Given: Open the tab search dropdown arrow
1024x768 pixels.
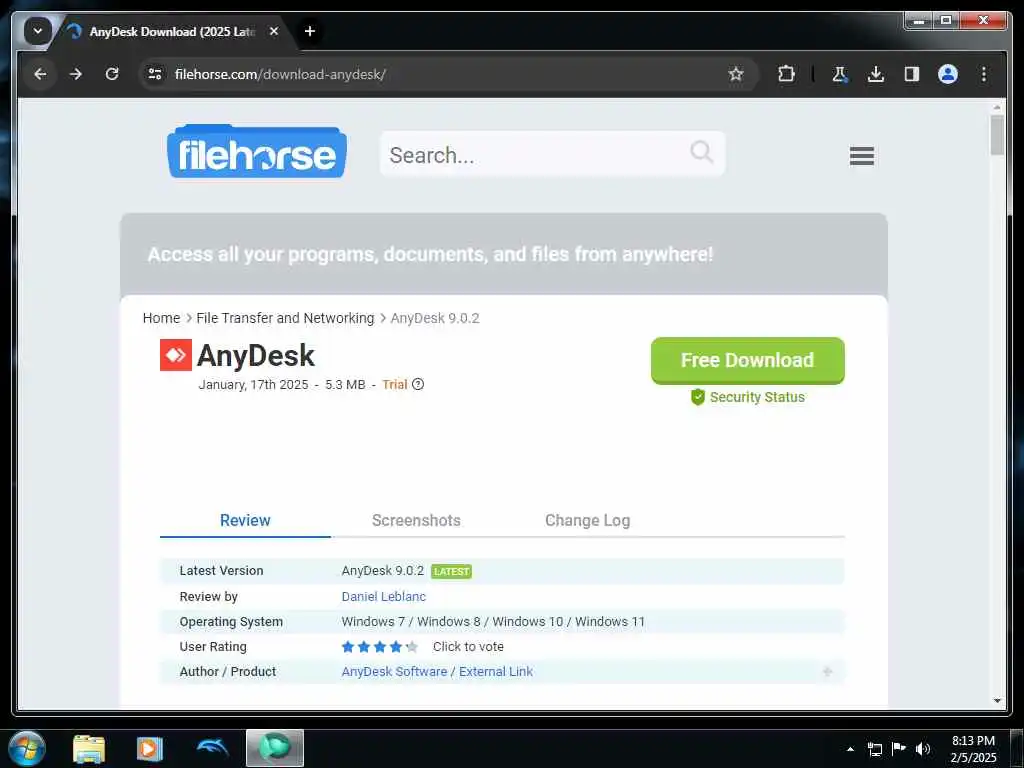Looking at the screenshot, I should [x=38, y=31].
